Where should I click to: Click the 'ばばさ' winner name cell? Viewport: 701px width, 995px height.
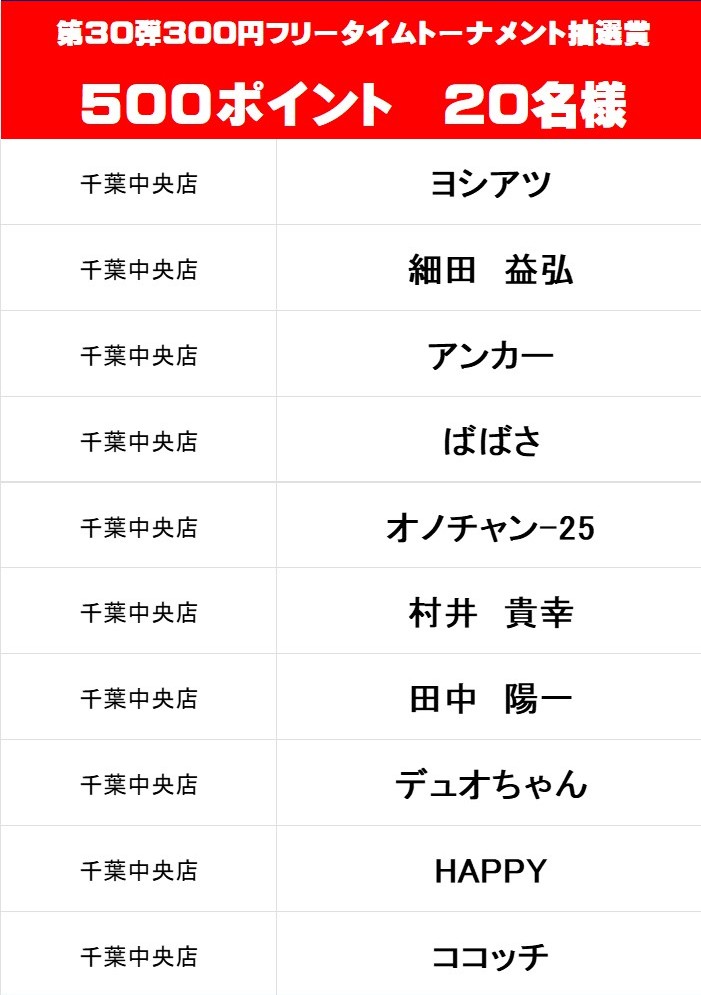click(490, 442)
